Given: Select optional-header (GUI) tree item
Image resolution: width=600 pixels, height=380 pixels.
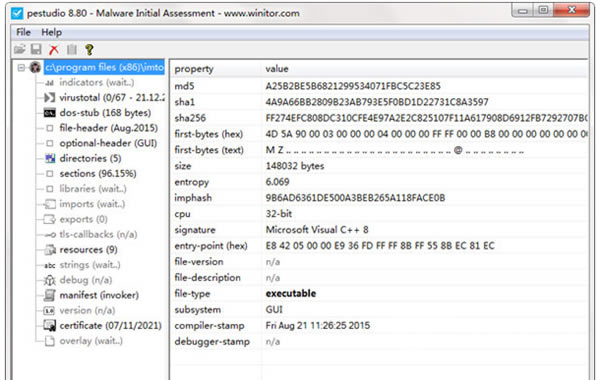Looking at the screenshot, I should (x=108, y=144).
